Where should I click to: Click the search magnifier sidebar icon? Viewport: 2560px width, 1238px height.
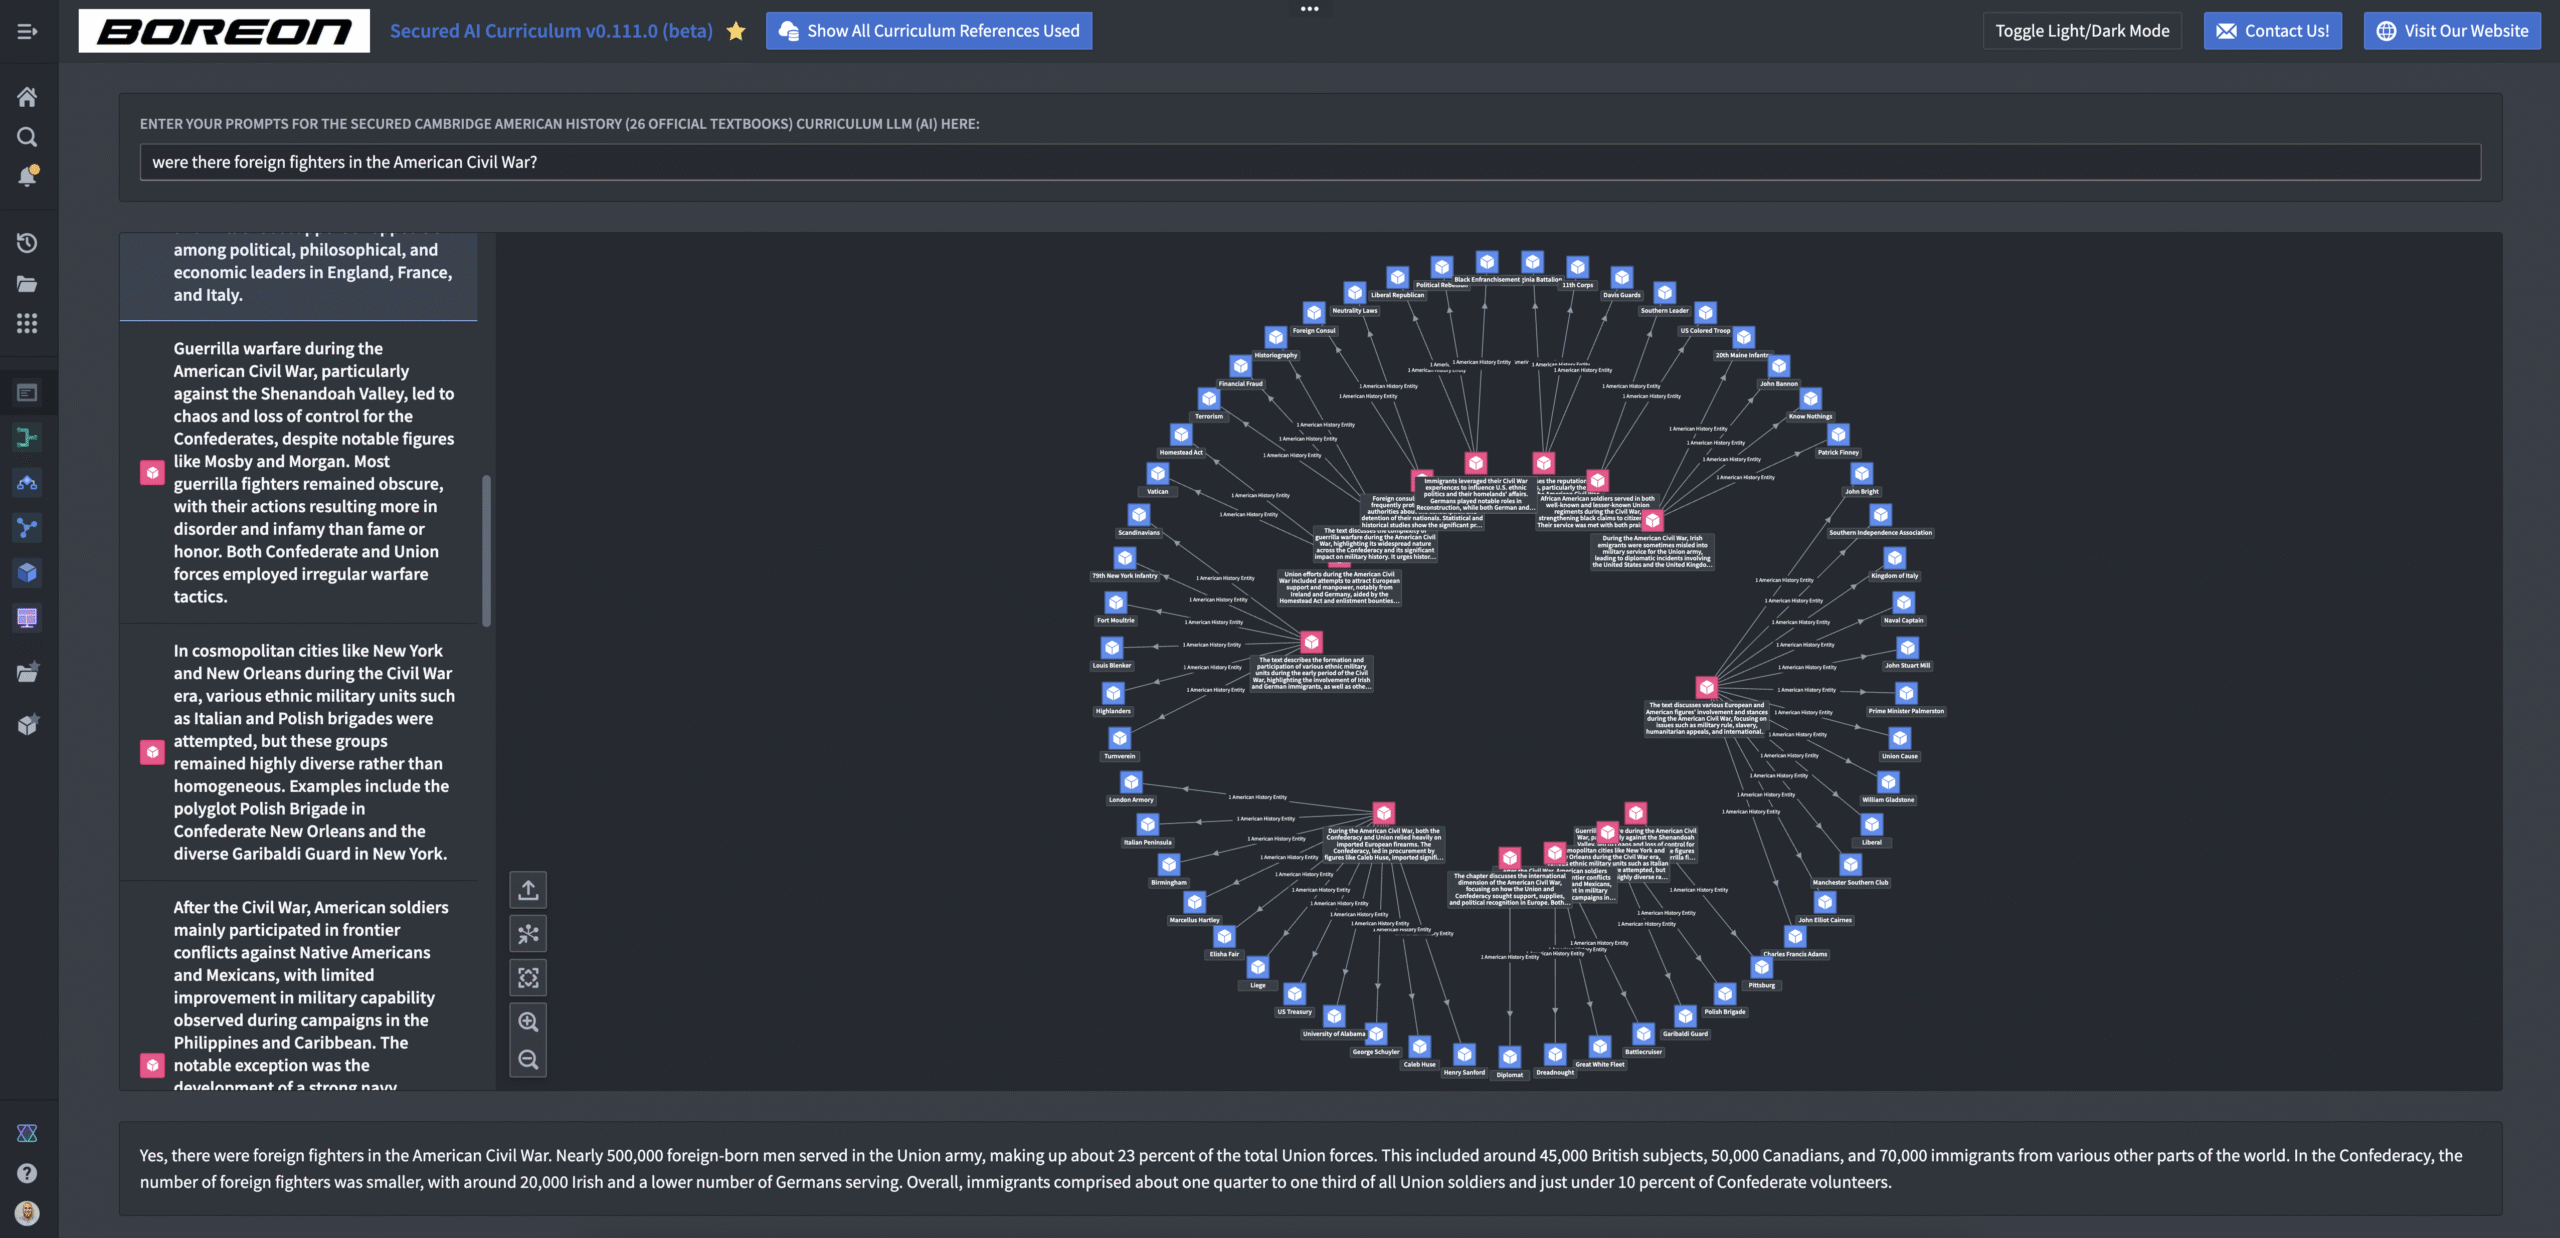(x=27, y=137)
